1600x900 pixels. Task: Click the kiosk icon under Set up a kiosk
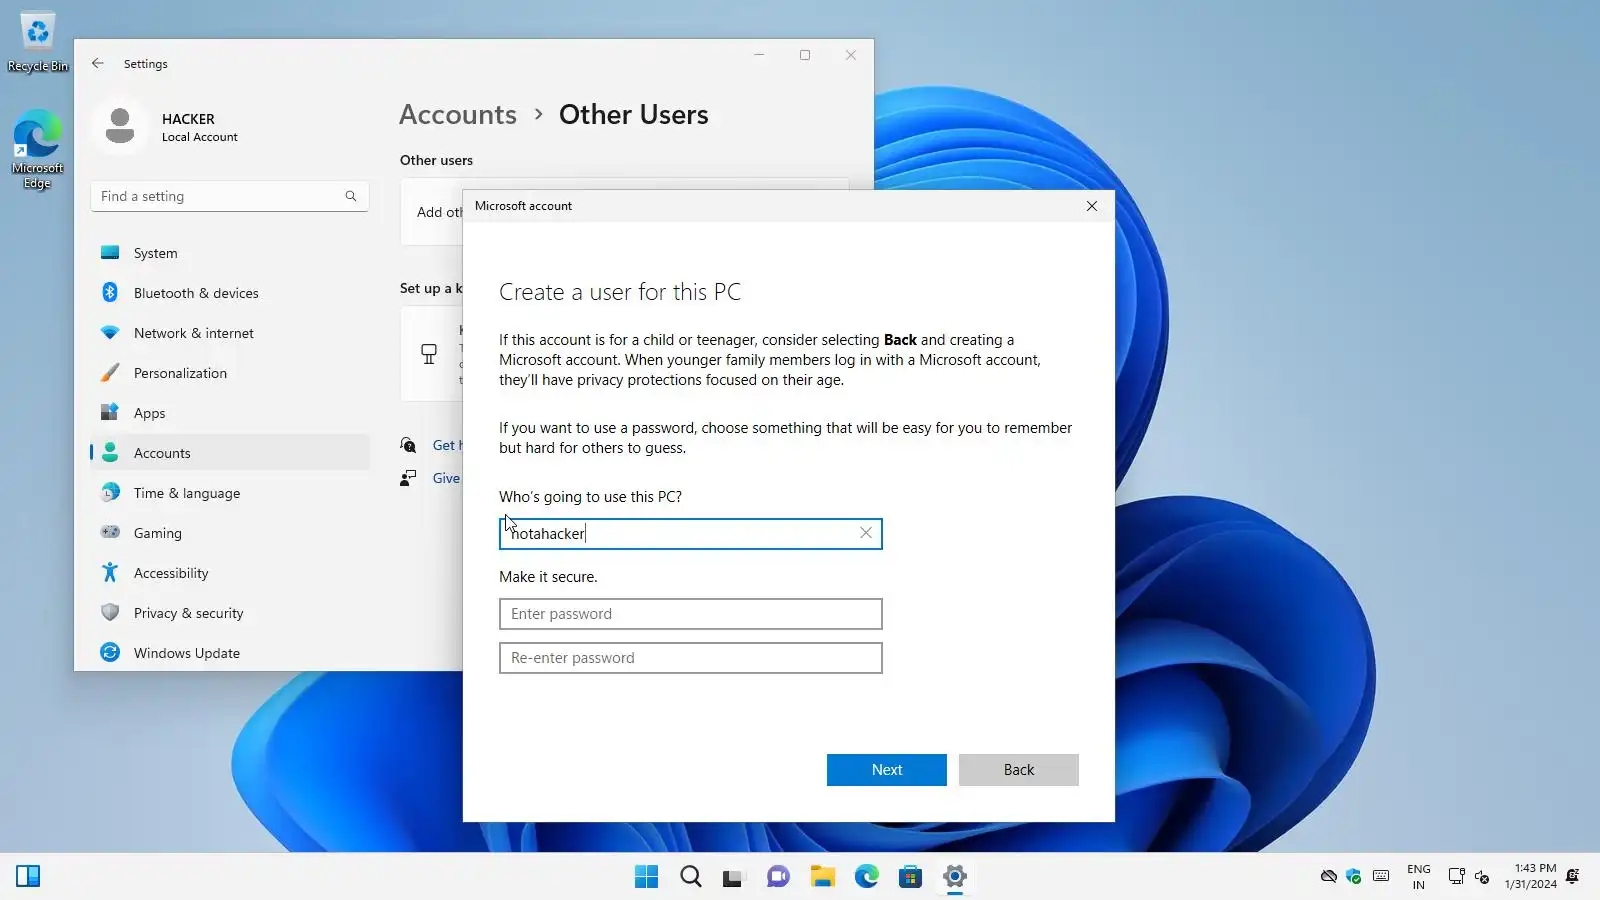point(429,354)
